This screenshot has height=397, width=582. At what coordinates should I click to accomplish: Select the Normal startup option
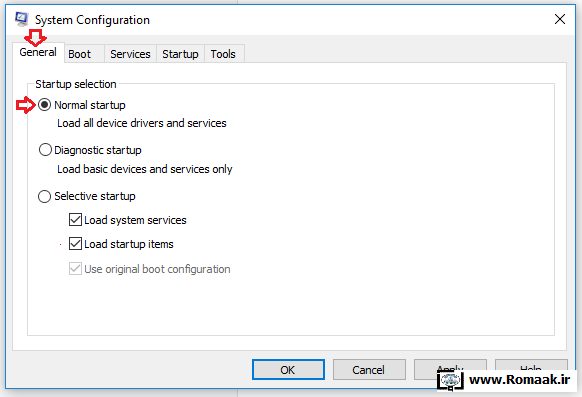(45, 105)
